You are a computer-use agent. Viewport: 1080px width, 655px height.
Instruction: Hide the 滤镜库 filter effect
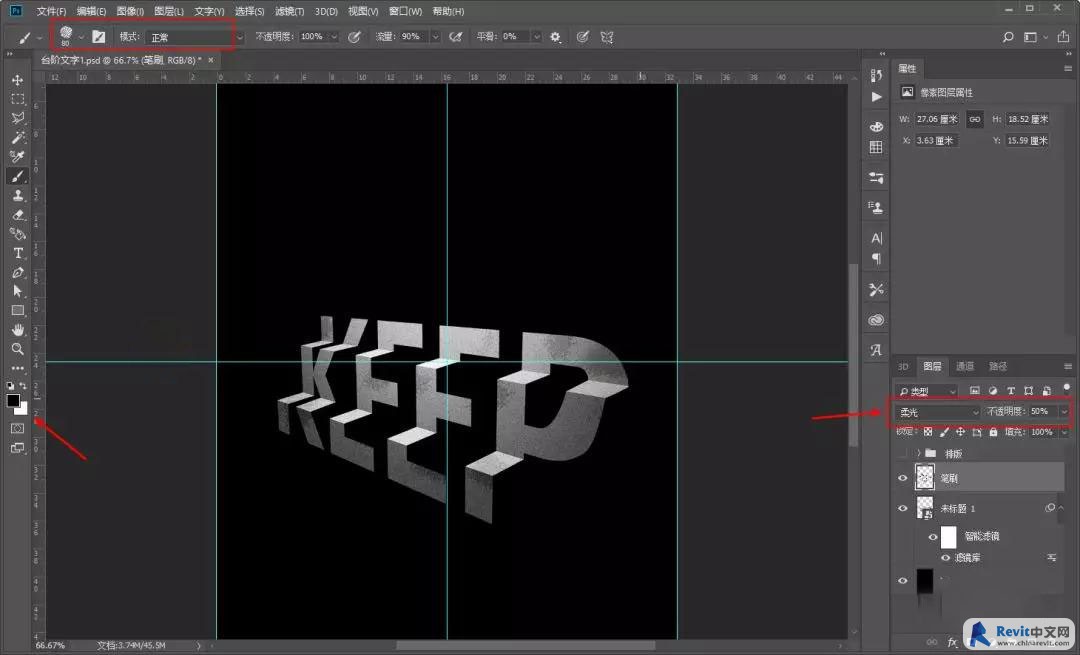(946, 558)
